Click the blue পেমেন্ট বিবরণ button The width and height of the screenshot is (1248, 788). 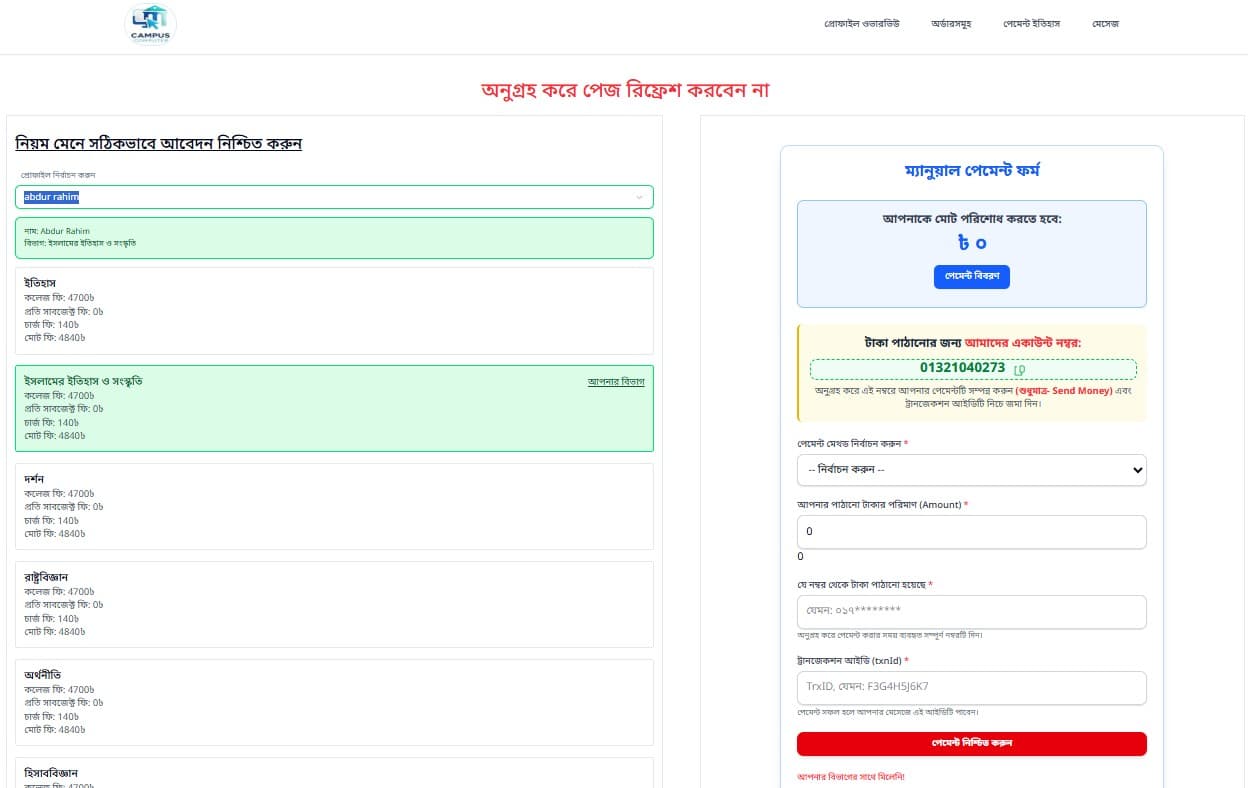pyautogui.click(x=971, y=277)
